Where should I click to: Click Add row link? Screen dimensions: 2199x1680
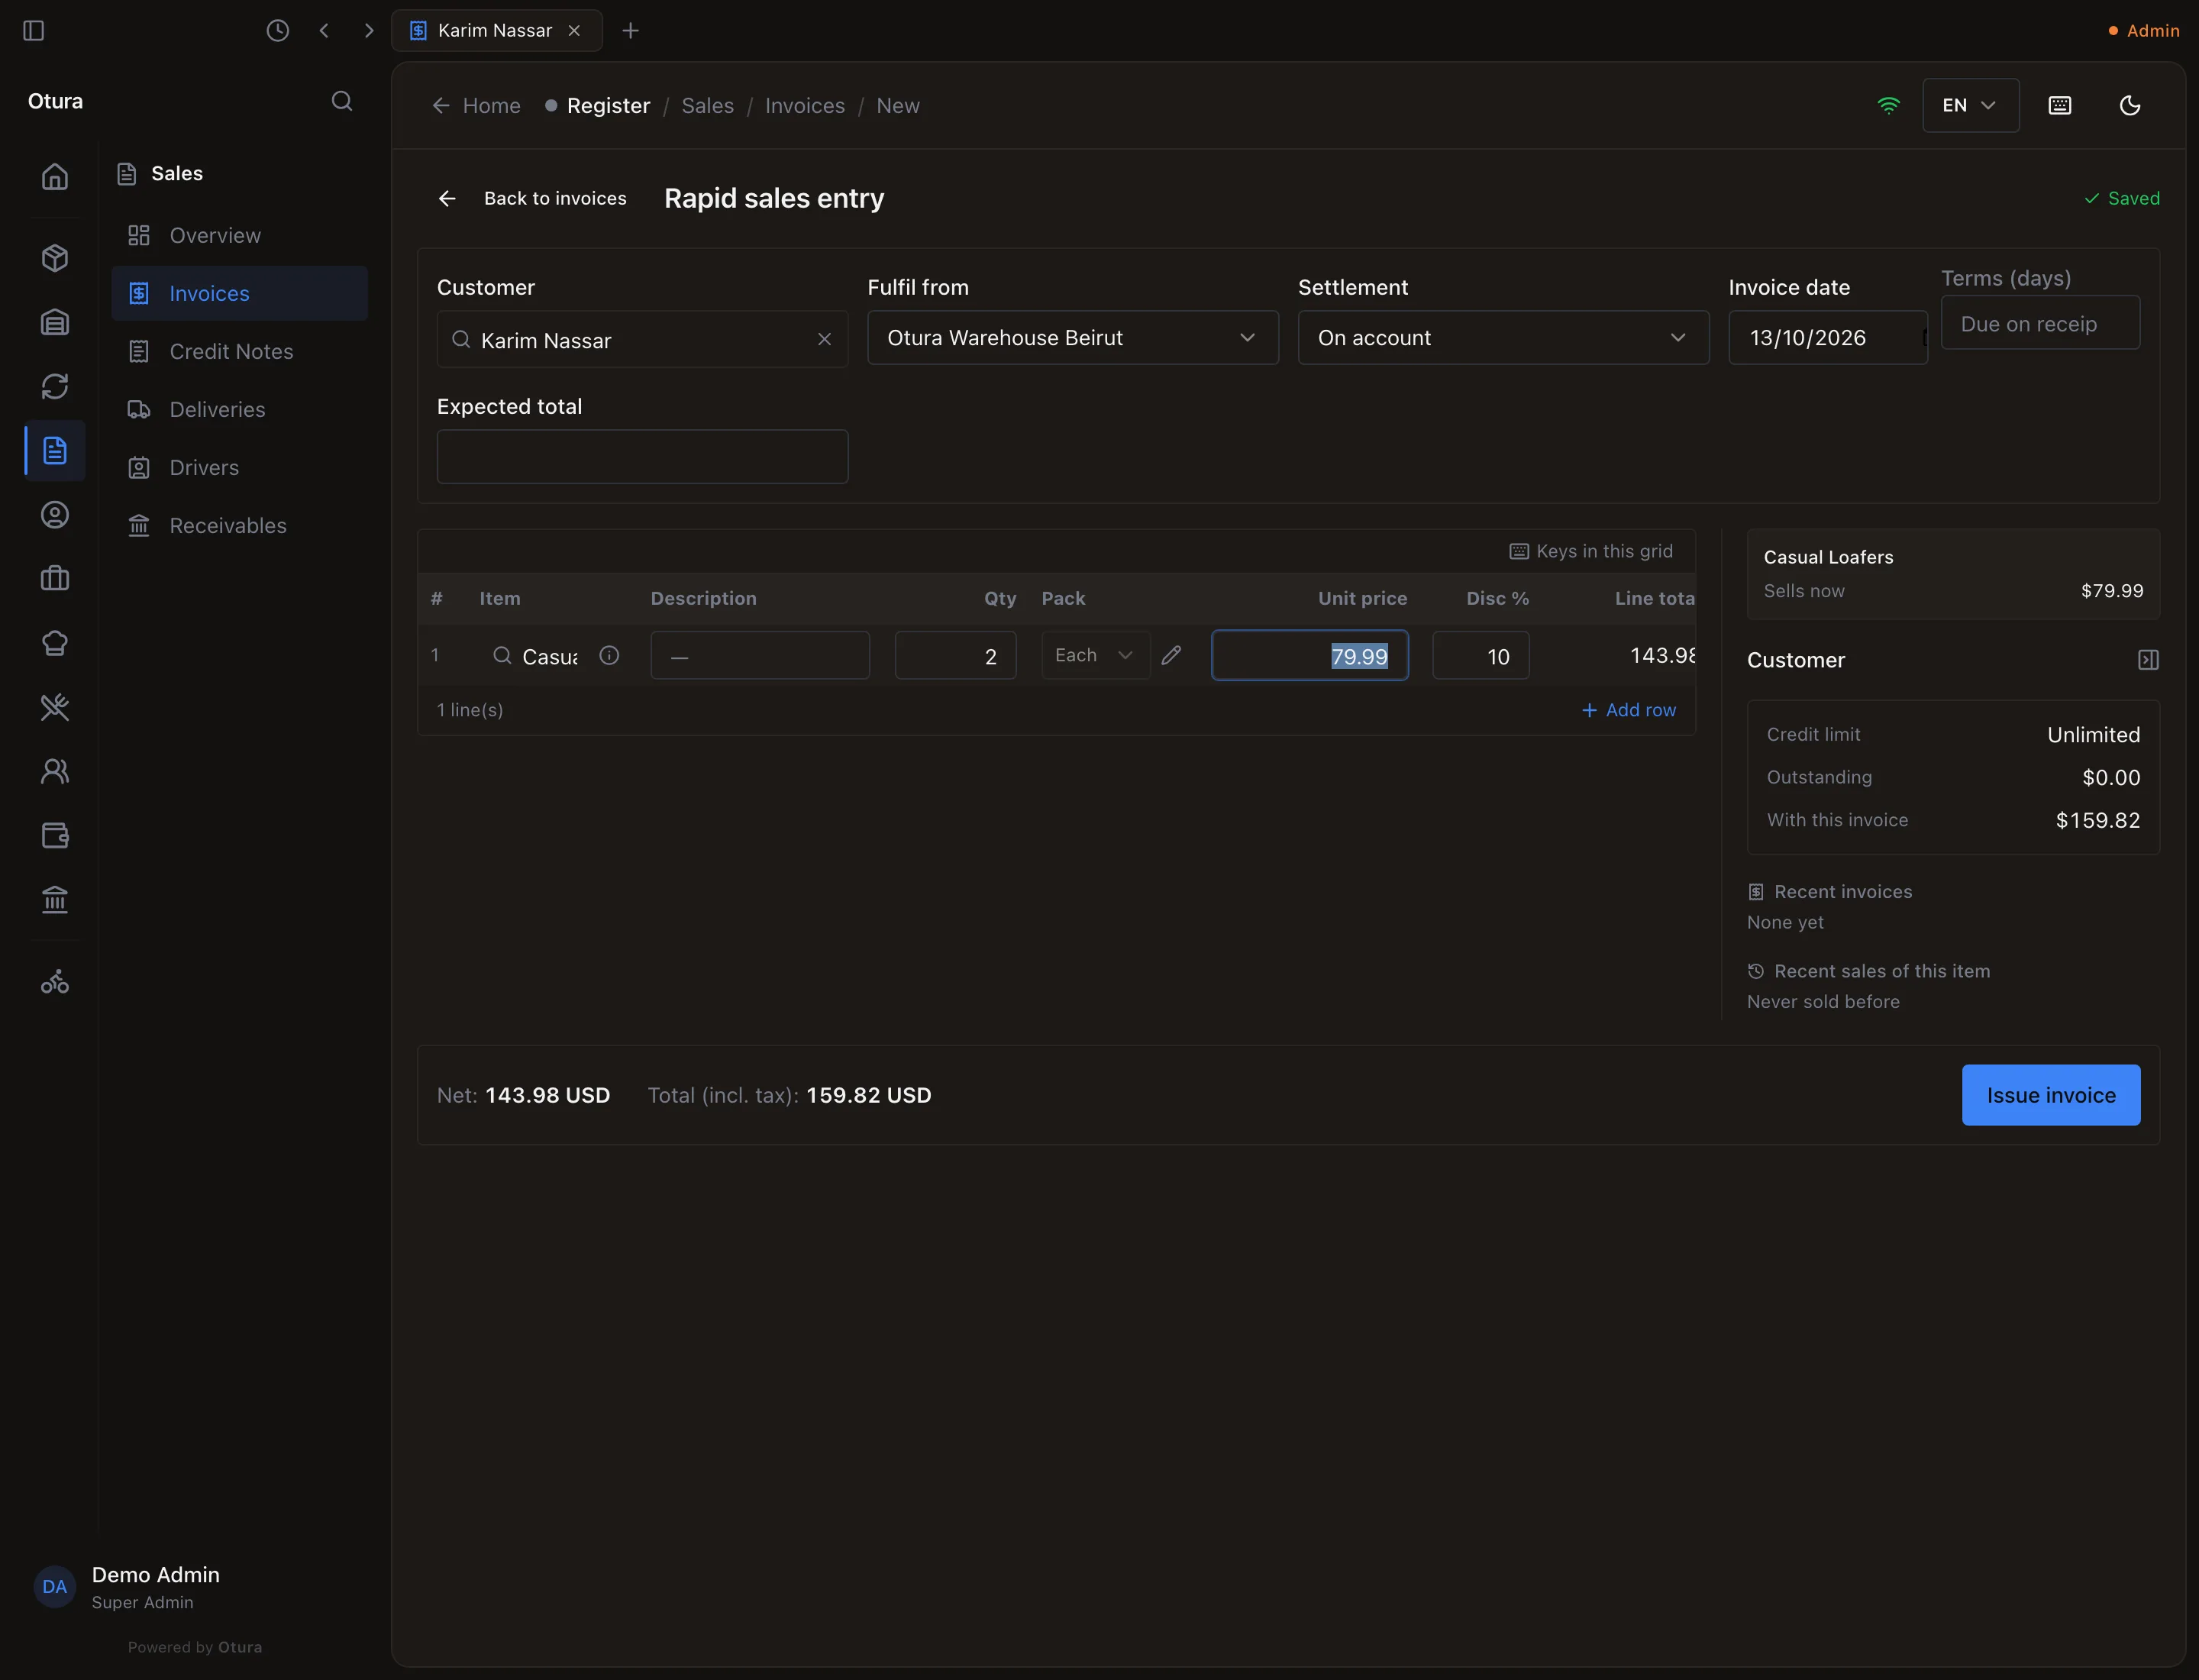tap(1629, 710)
